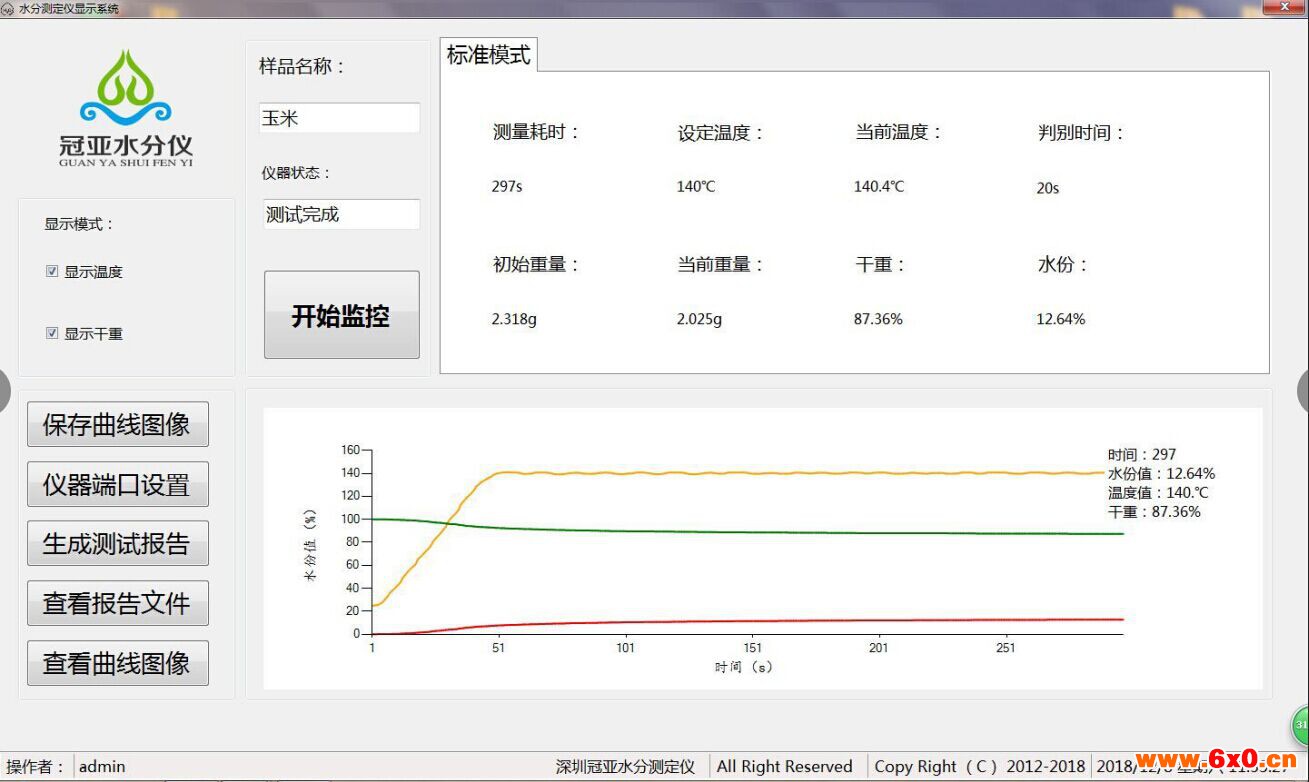
Task: Click the 测量耗时 value 297s
Action: pos(507,186)
